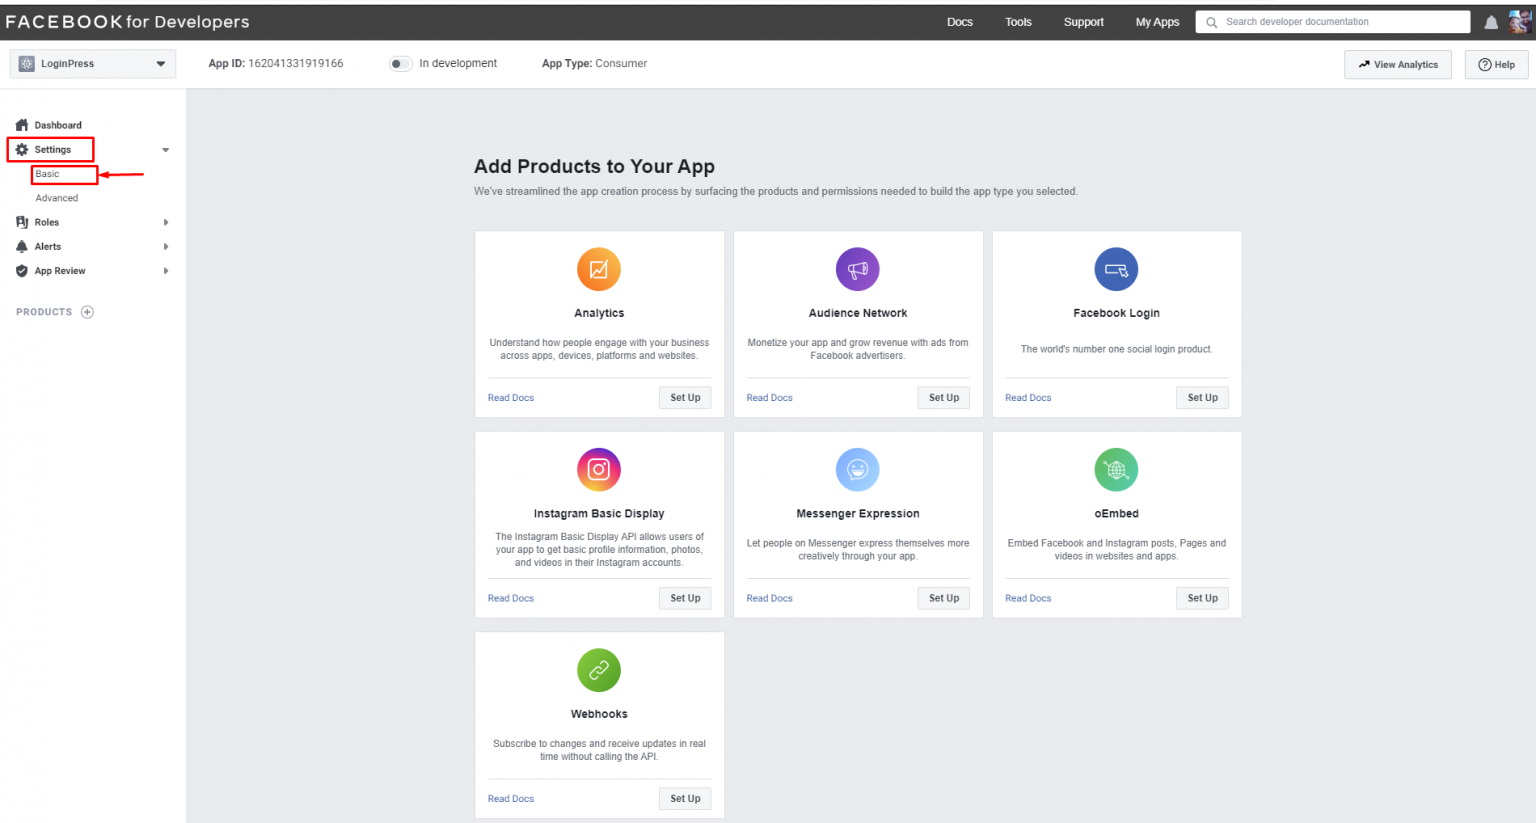The width and height of the screenshot is (1536, 823).
Task: Click the Webhooks link icon
Action: 599,670
